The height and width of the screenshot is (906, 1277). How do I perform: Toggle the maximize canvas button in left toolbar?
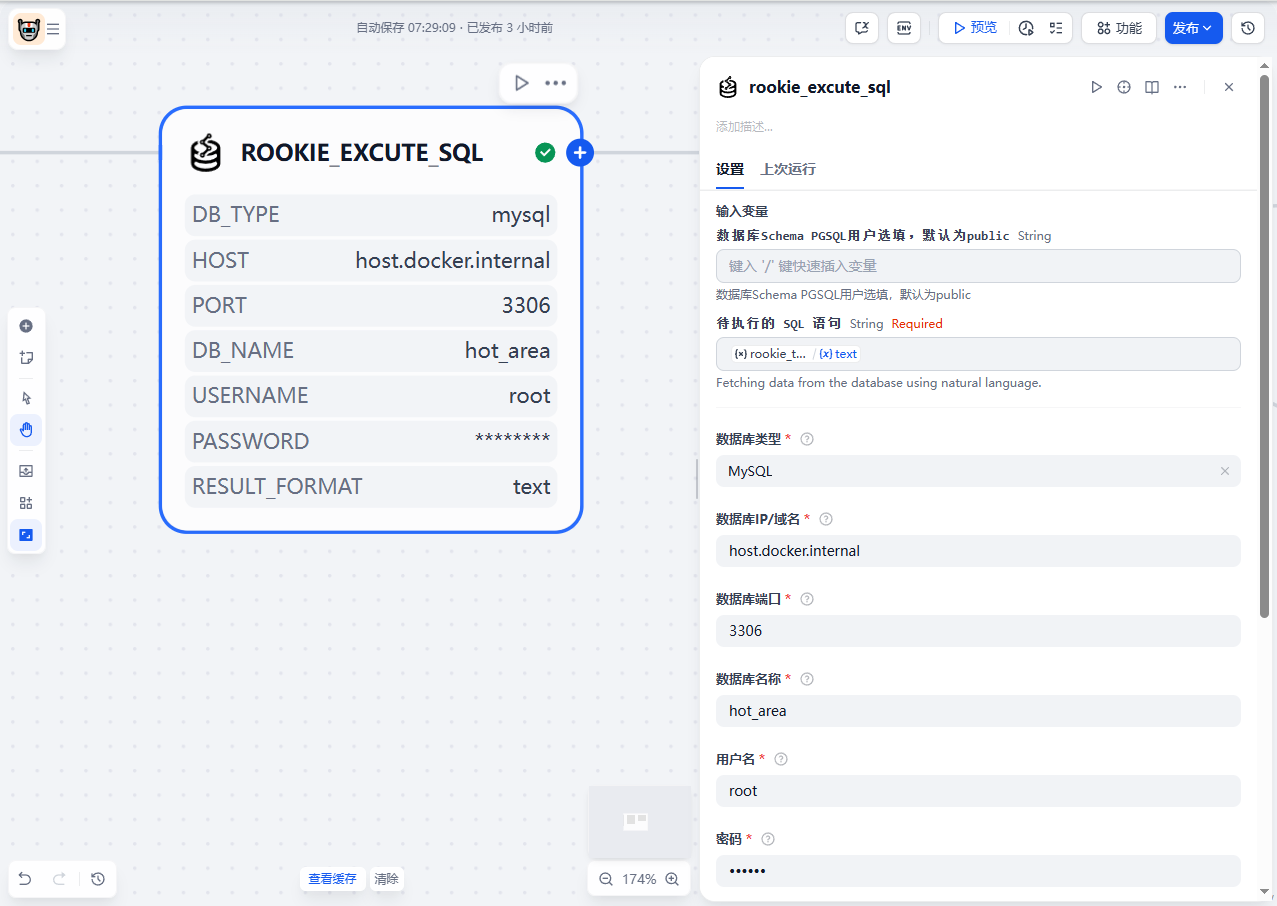(x=26, y=535)
